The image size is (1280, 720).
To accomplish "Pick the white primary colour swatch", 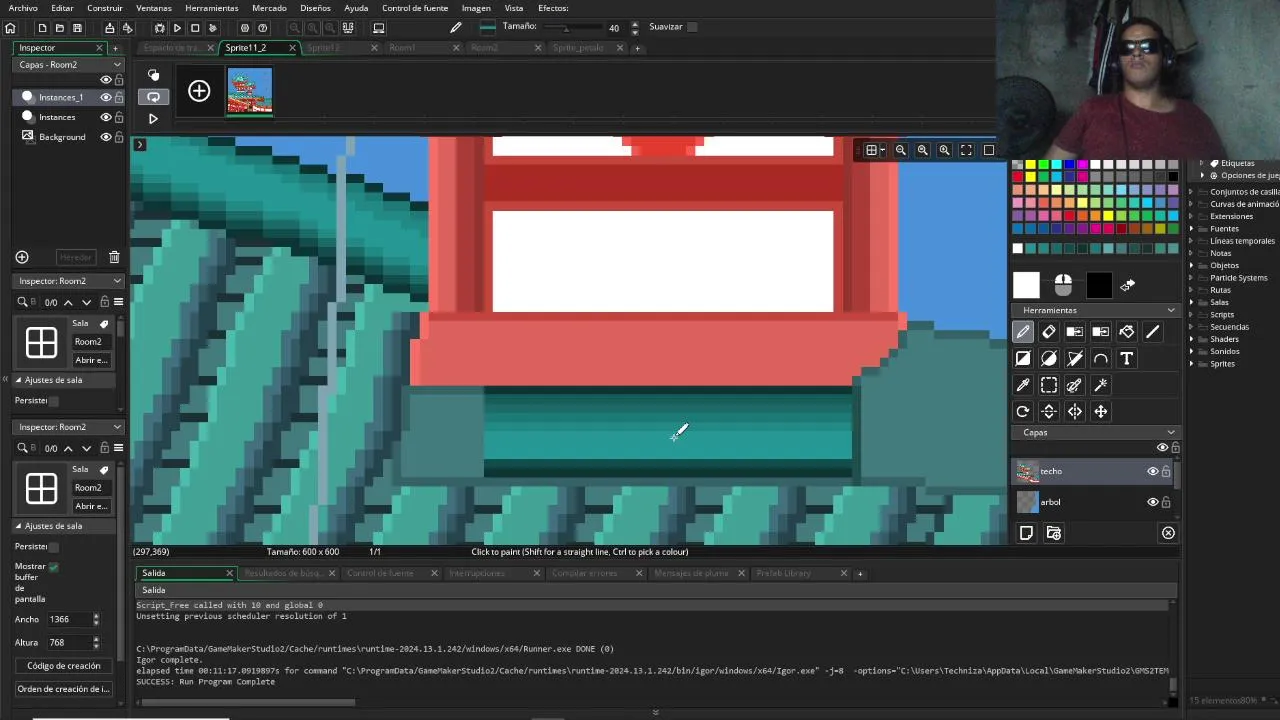I will pos(1026,286).
